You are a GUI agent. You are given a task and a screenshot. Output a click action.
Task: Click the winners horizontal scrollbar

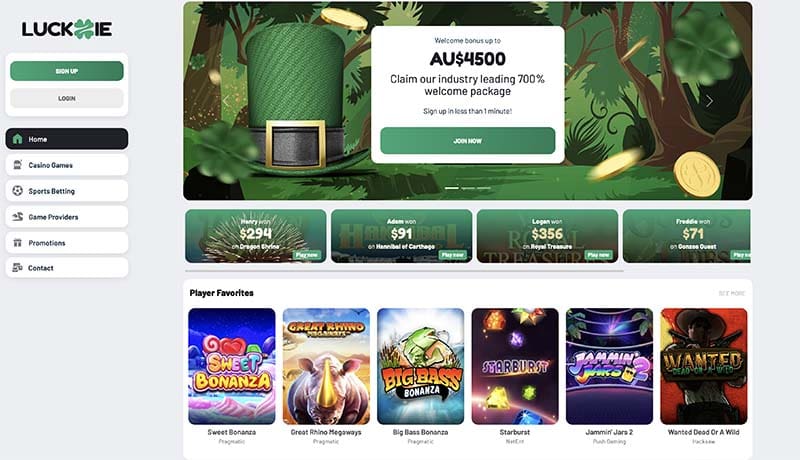404,271
